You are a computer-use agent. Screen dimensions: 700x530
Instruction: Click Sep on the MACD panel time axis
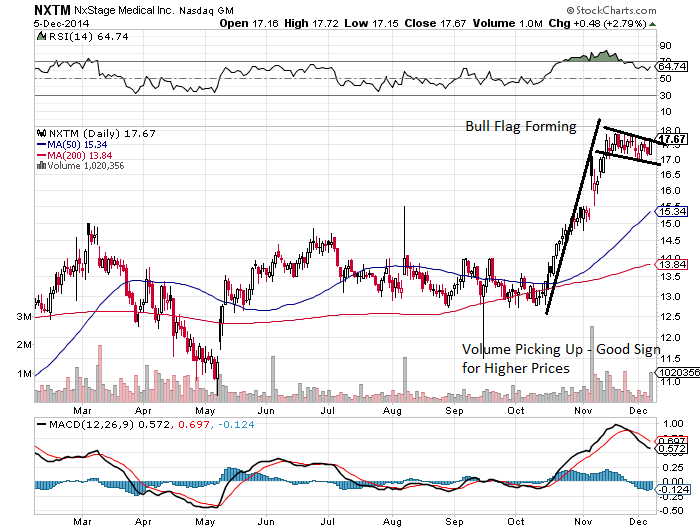pyautogui.click(x=454, y=522)
